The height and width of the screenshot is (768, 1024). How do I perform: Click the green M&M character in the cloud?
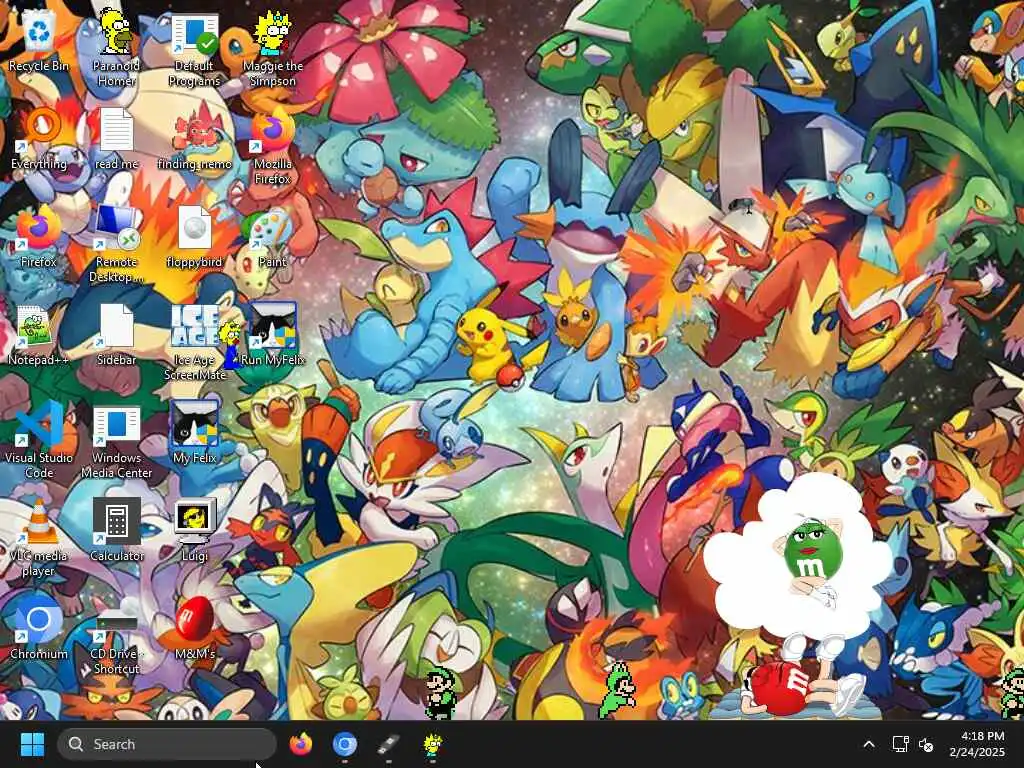[x=810, y=555]
